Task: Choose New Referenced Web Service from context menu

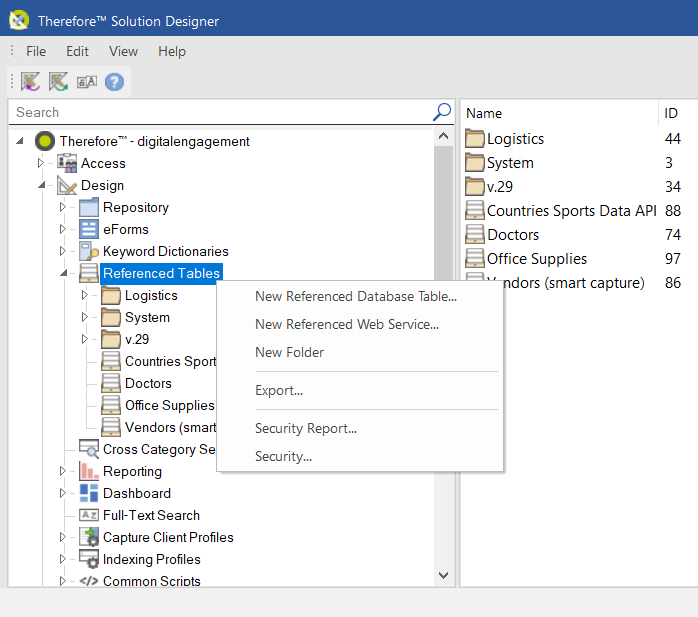Action: pos(360,324)
